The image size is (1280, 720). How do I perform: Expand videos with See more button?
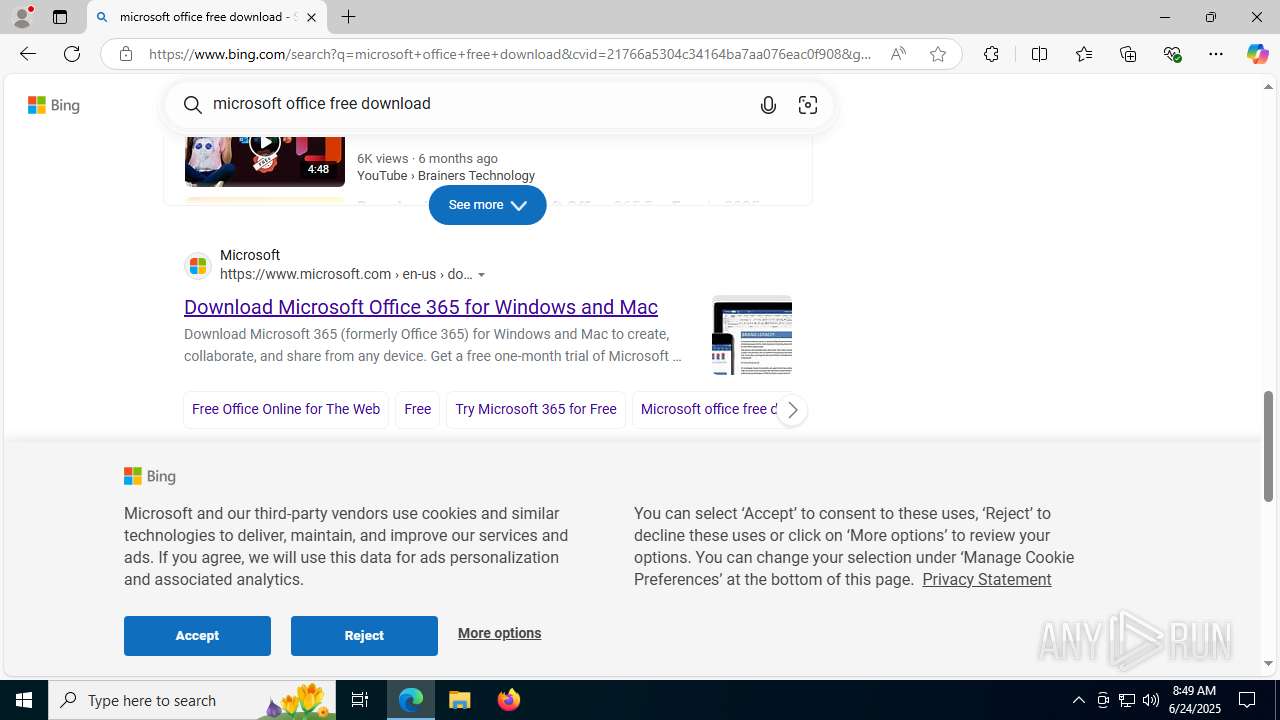(x=487, y=205)
